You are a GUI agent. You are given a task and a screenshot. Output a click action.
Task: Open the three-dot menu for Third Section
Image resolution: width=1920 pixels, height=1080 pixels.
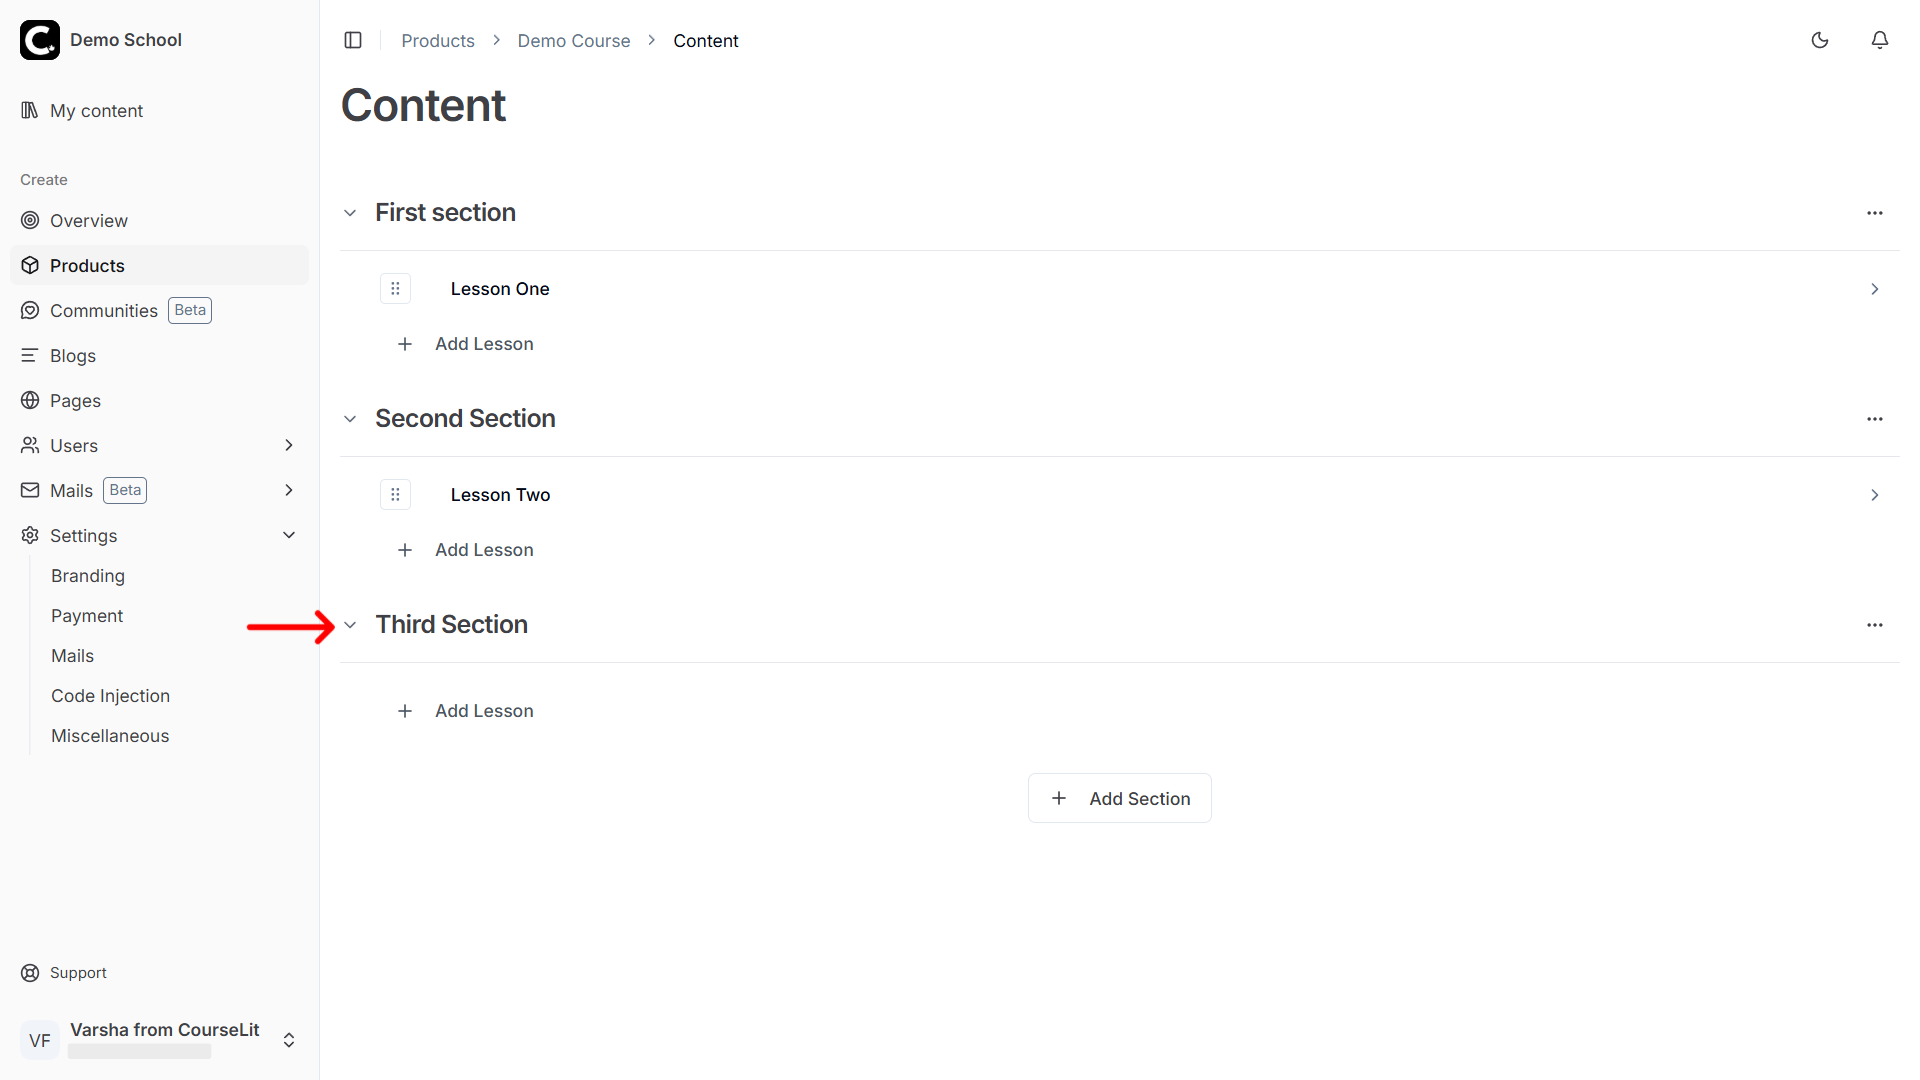pos(1875,624)
